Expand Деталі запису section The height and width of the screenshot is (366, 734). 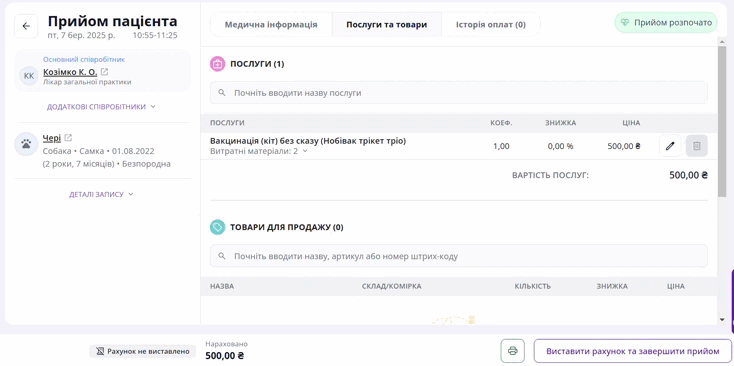pyautogui.click(x=102, y=194)
